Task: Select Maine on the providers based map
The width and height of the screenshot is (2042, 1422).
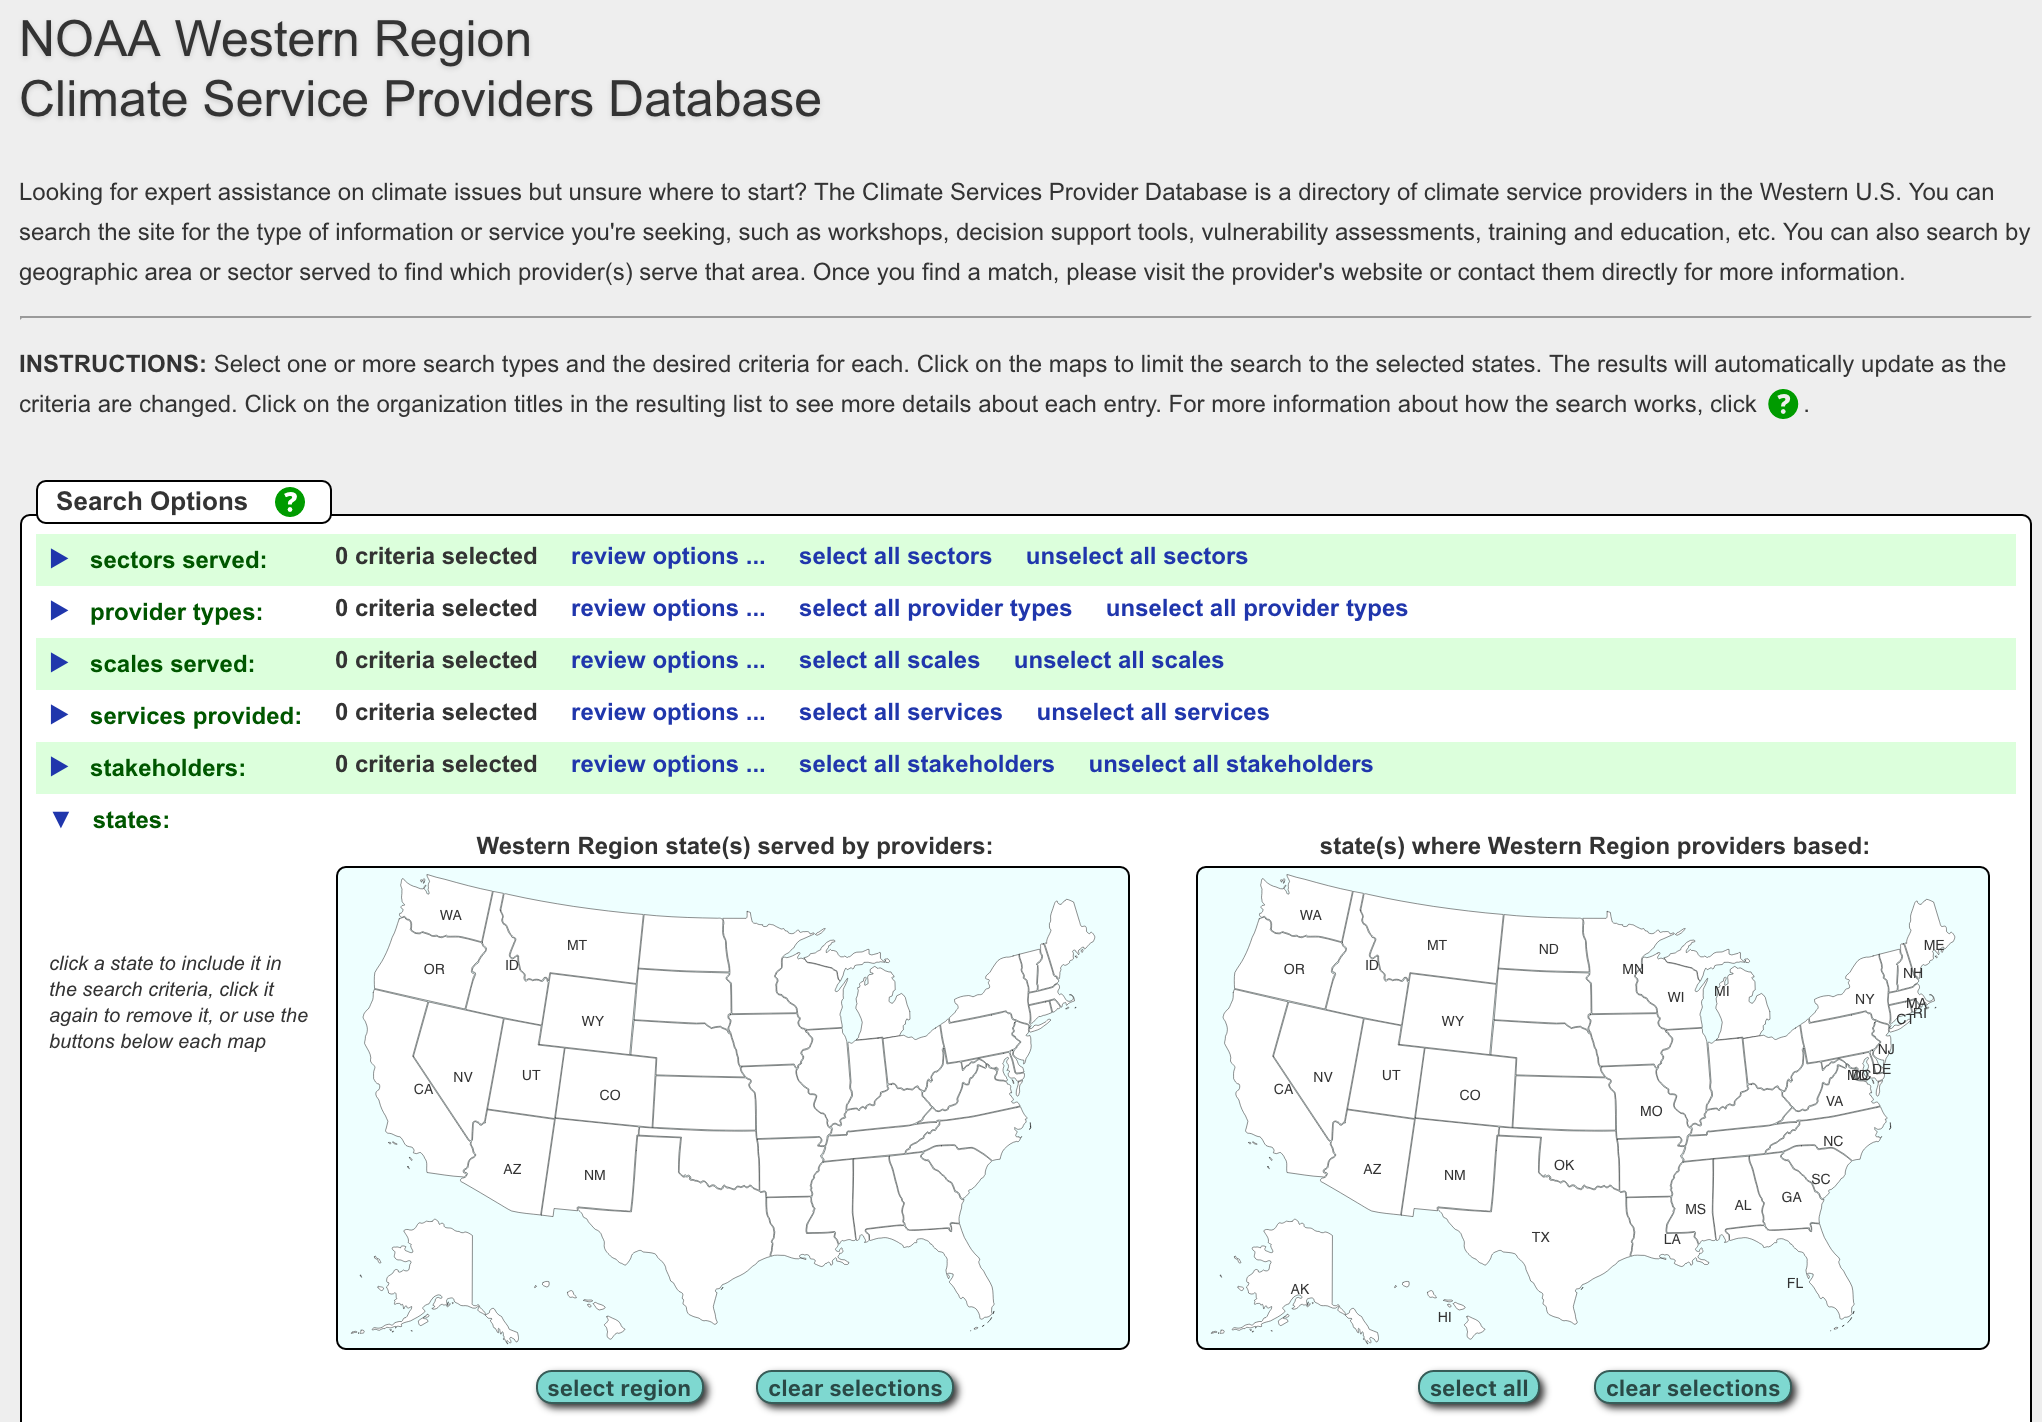Action: pos(1933,944)
